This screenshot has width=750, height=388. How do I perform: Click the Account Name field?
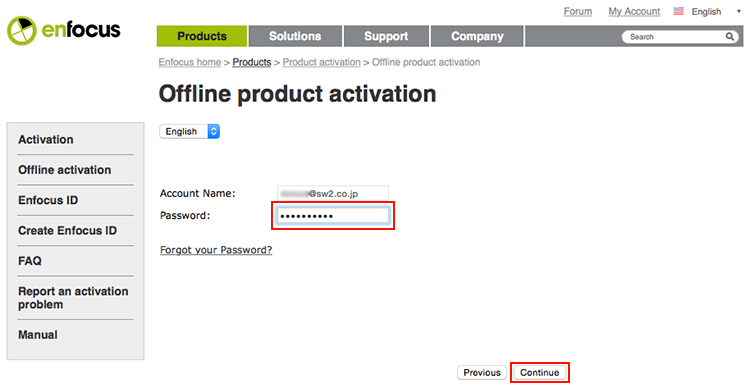(x=333, y=194)
